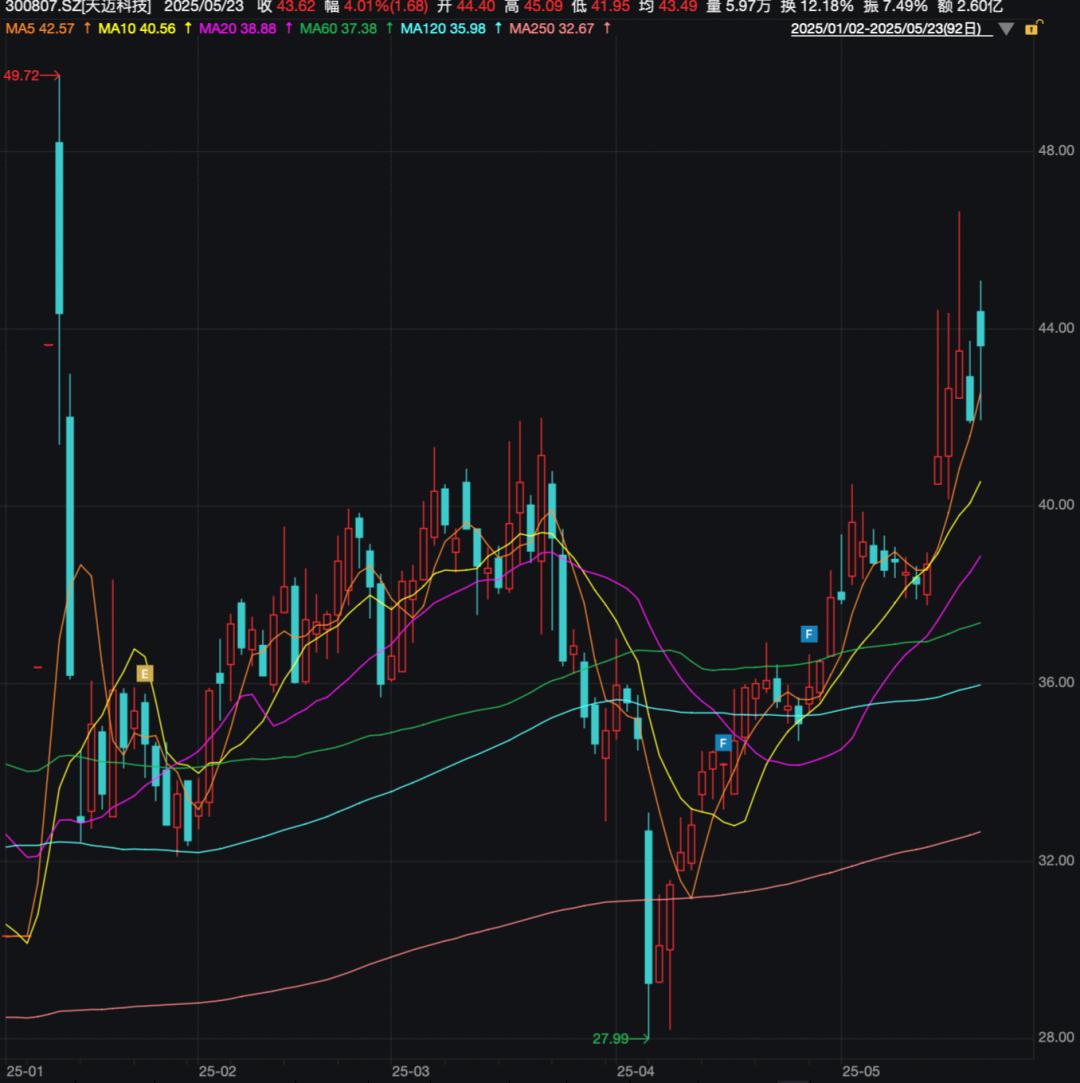Toggle the MA250 moving average label

click(551, 28)
